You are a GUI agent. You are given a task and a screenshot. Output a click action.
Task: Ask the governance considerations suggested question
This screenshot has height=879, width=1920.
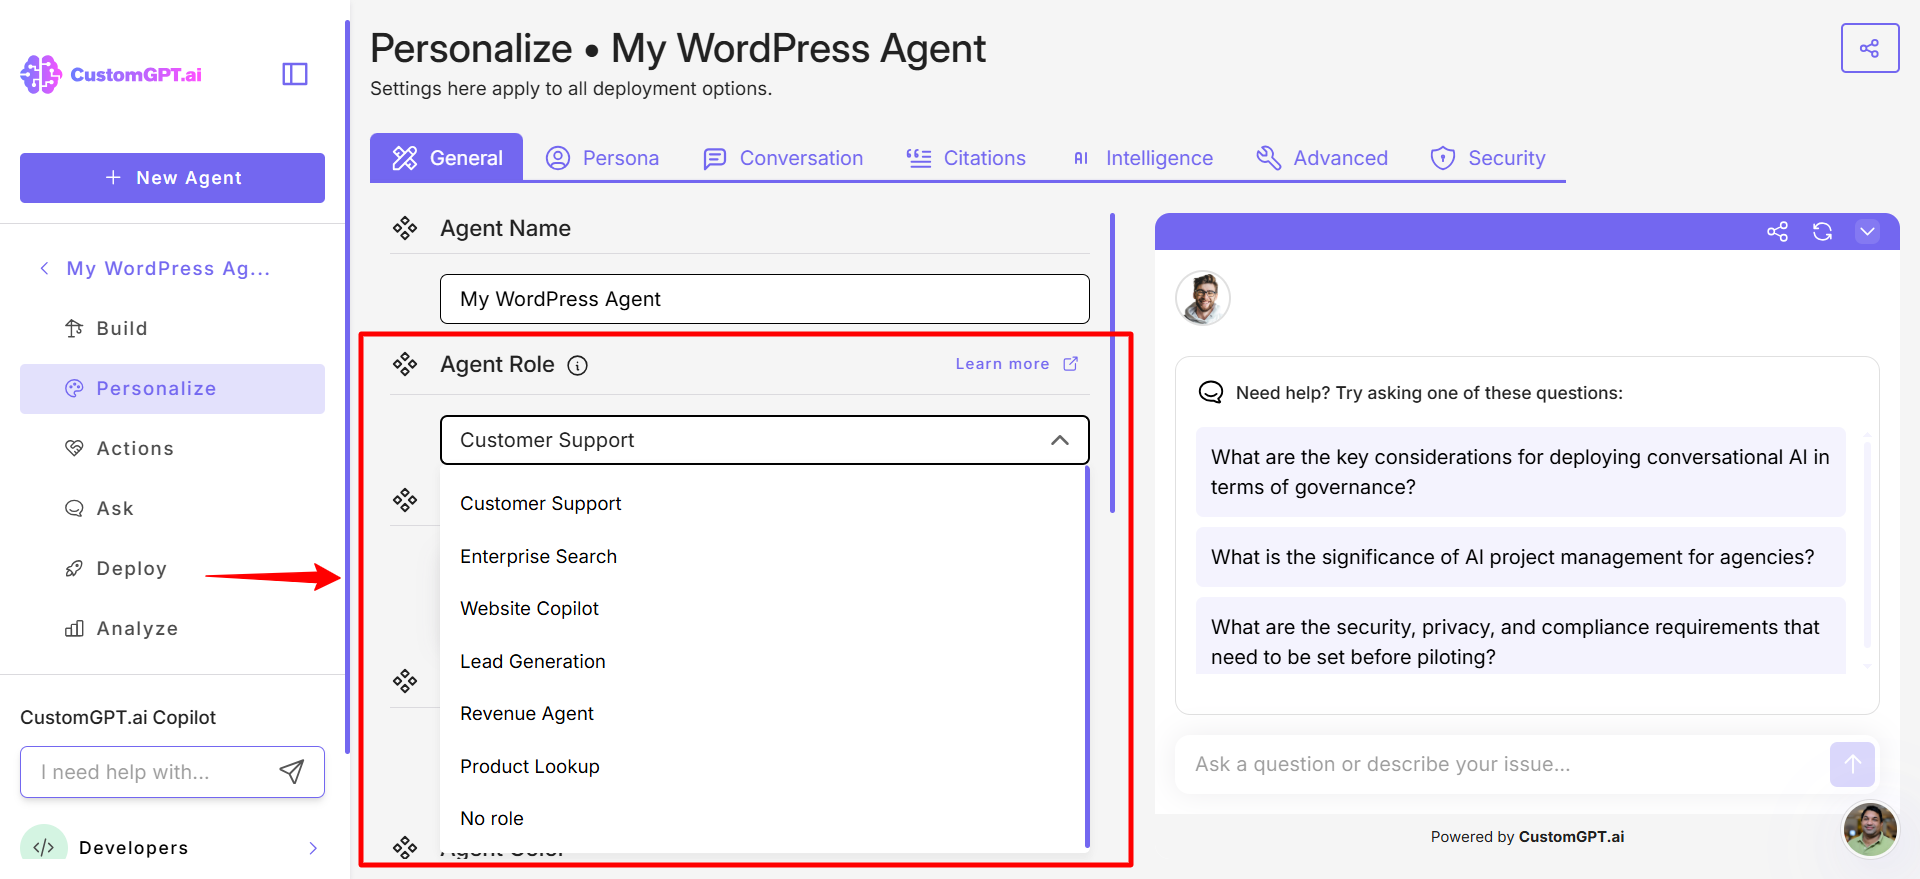1520,472
